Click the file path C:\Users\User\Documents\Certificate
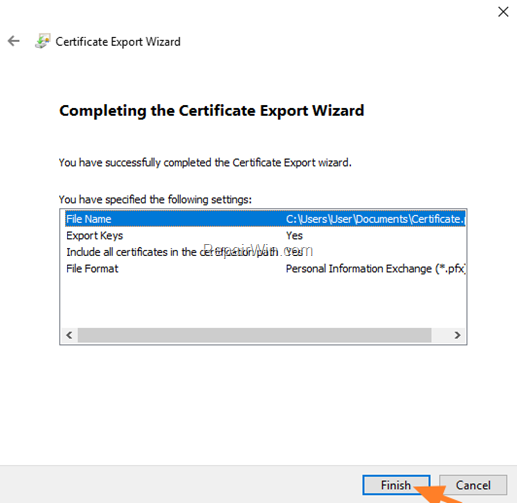Viewport: 517px width, 503px height. 375,219
